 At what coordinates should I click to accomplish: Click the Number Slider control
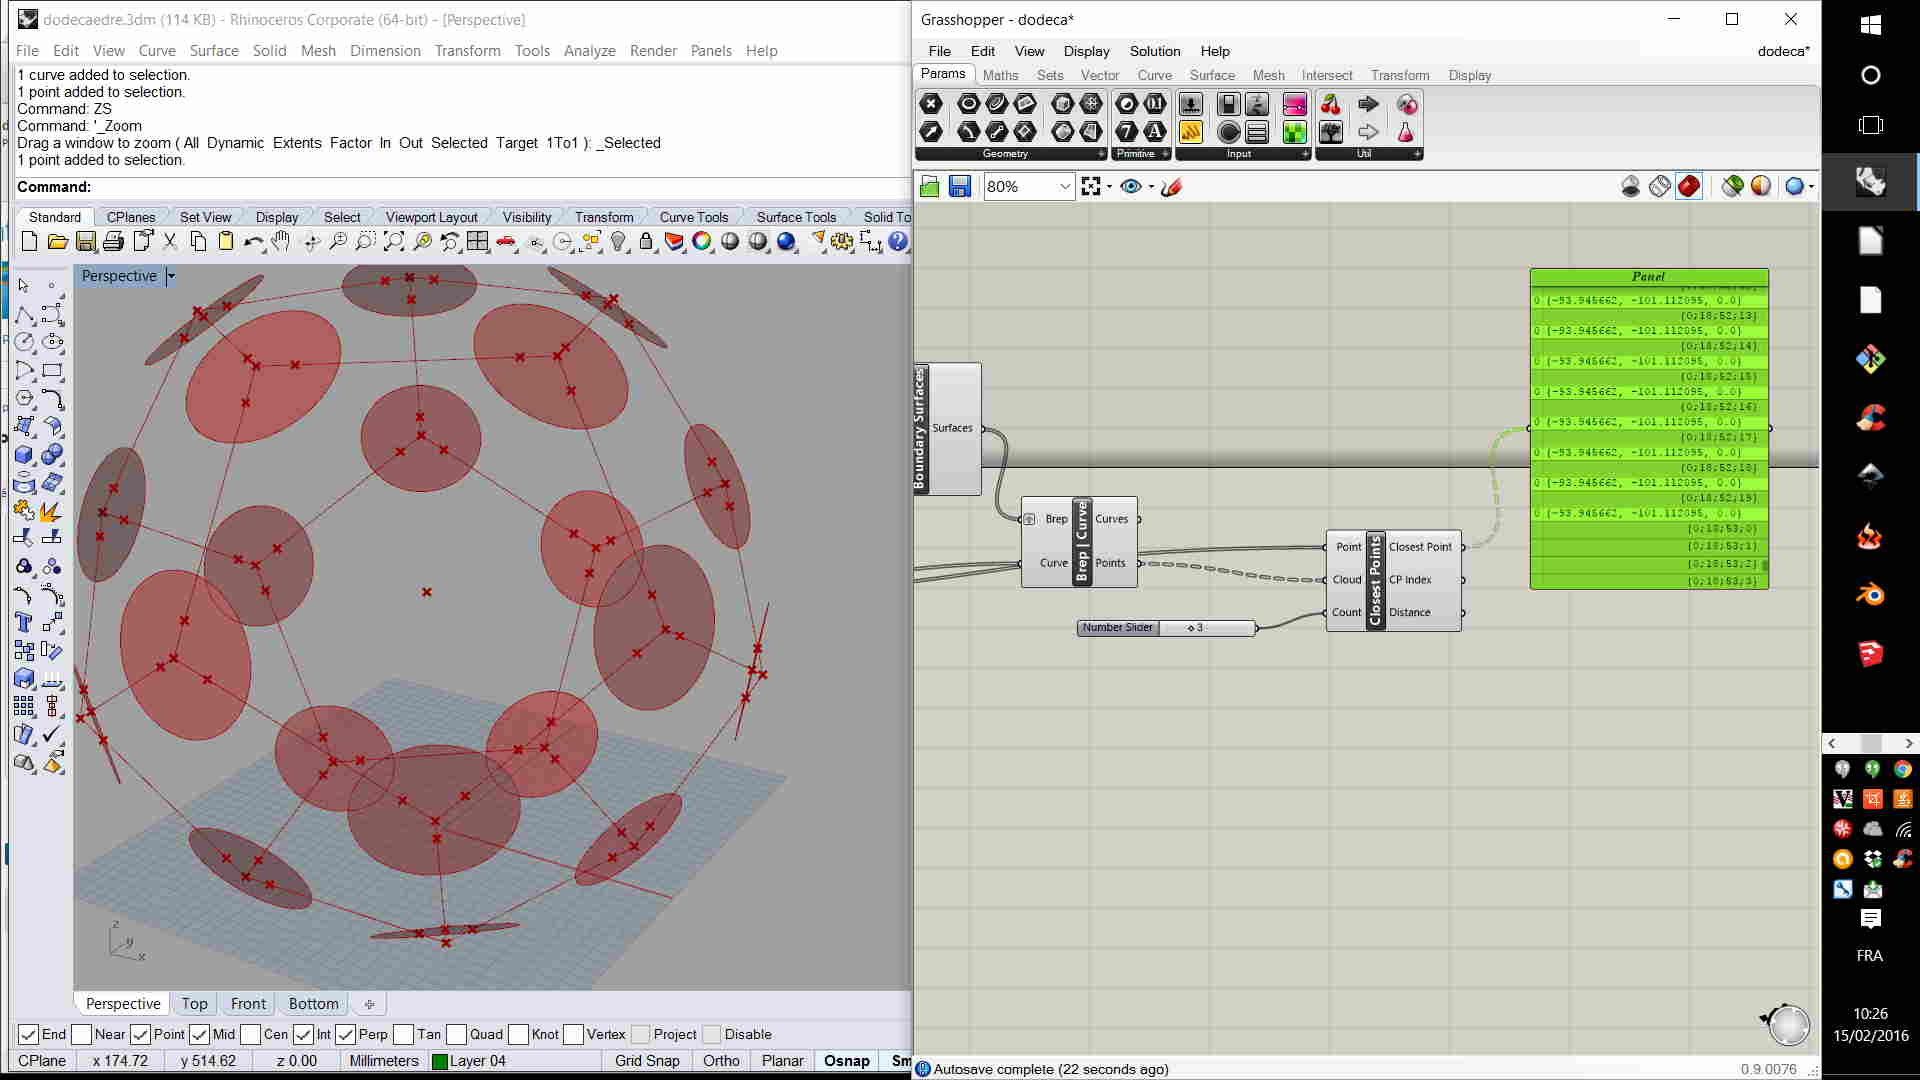pos(1166,628)
